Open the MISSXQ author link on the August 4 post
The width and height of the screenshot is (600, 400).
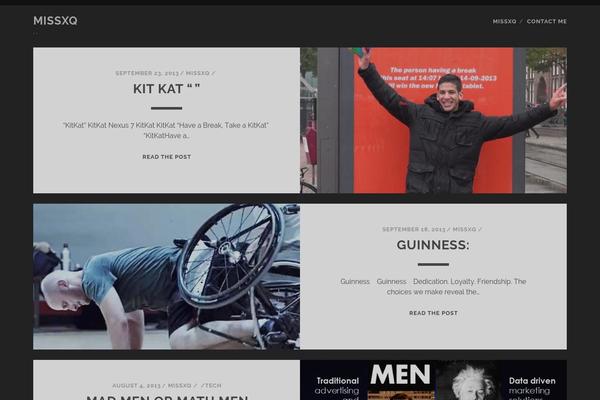coord(179,385)
